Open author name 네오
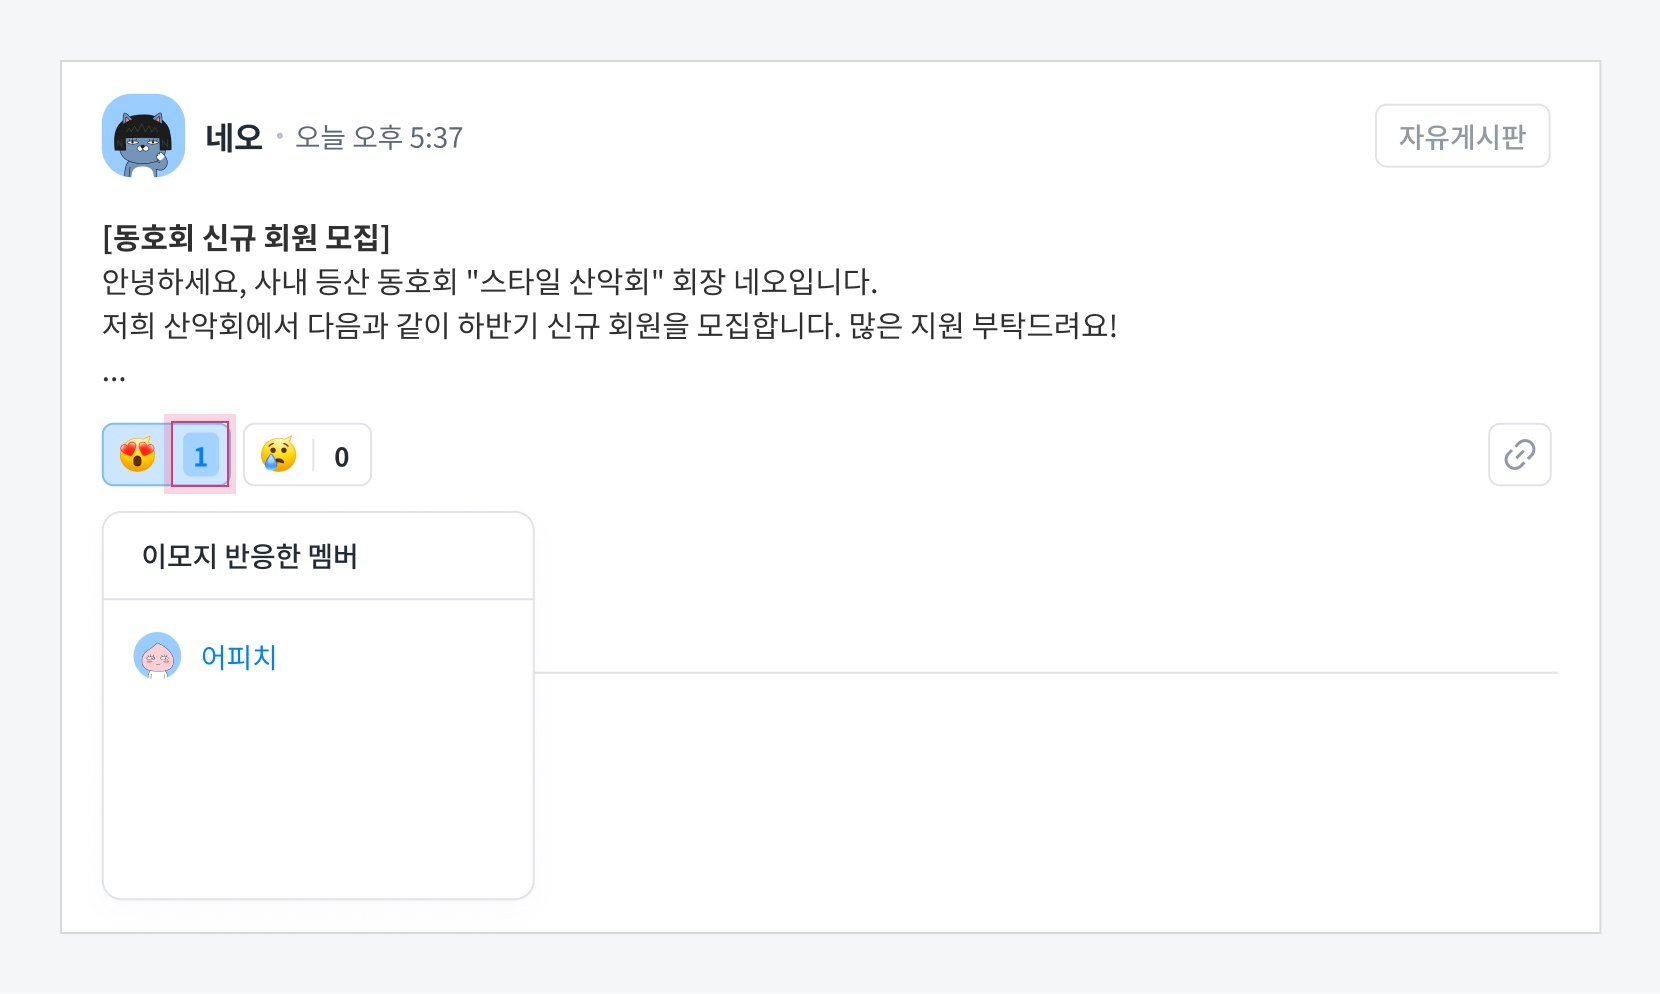The height and width of the screenshot is (994, 1660). (x=233, y=137)
